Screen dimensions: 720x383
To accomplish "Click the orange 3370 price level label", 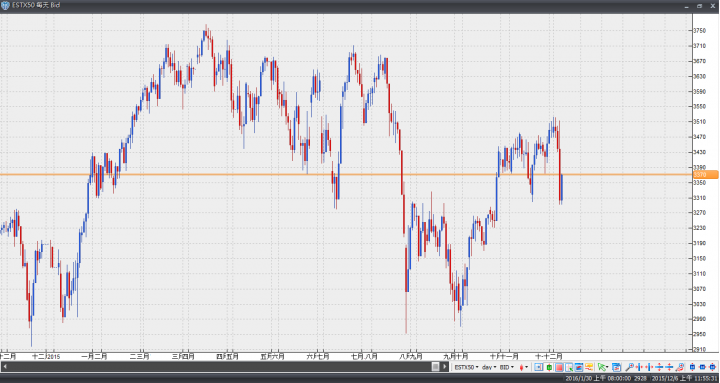I will click(705, 175).
